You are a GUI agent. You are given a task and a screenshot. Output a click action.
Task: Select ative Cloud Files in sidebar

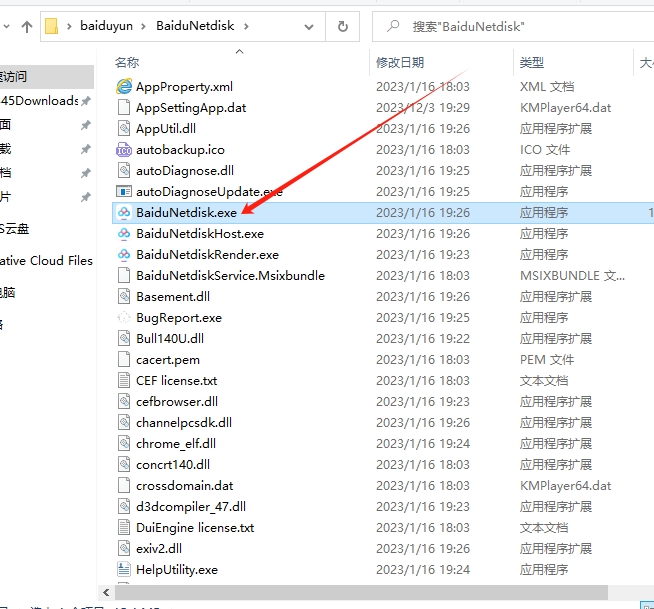pos(46,261)
